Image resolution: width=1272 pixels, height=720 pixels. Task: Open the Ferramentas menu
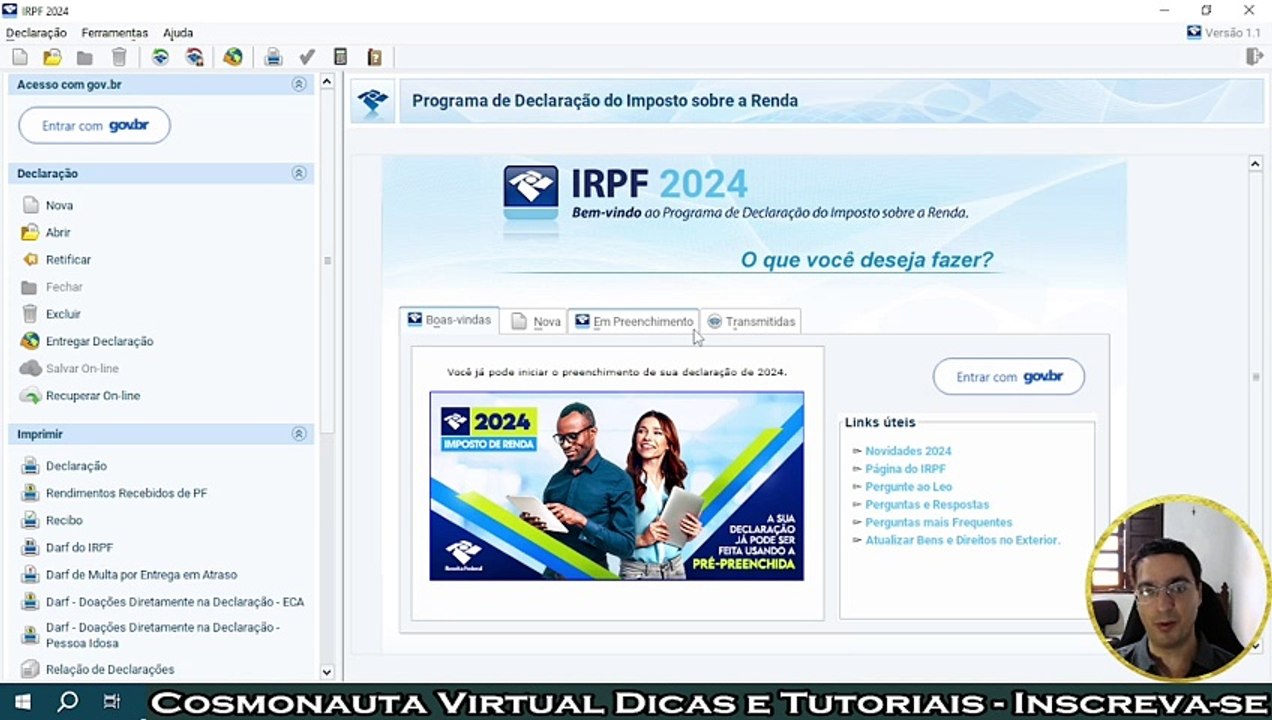(115, 33)
